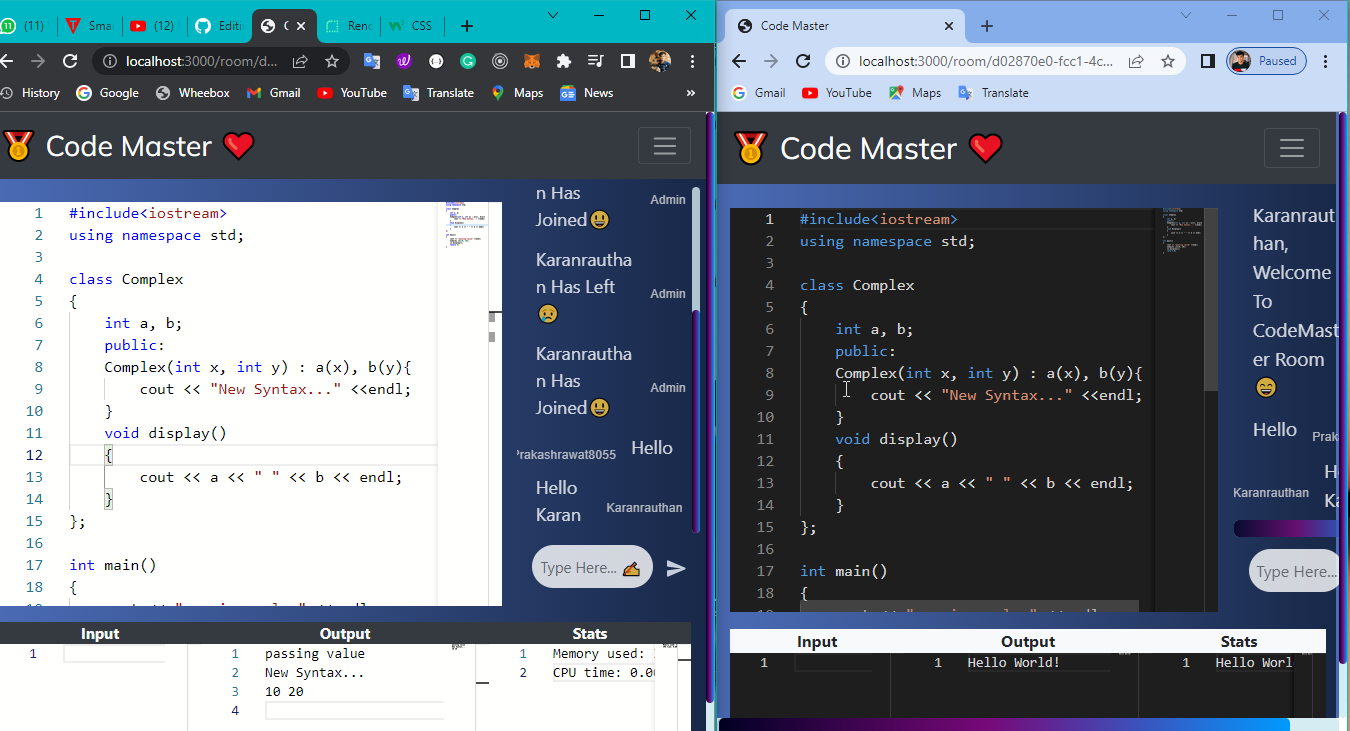Open News bookmark in left browser
The image size is (1350, 731).
pyautogui.click(x=587, y=93)
